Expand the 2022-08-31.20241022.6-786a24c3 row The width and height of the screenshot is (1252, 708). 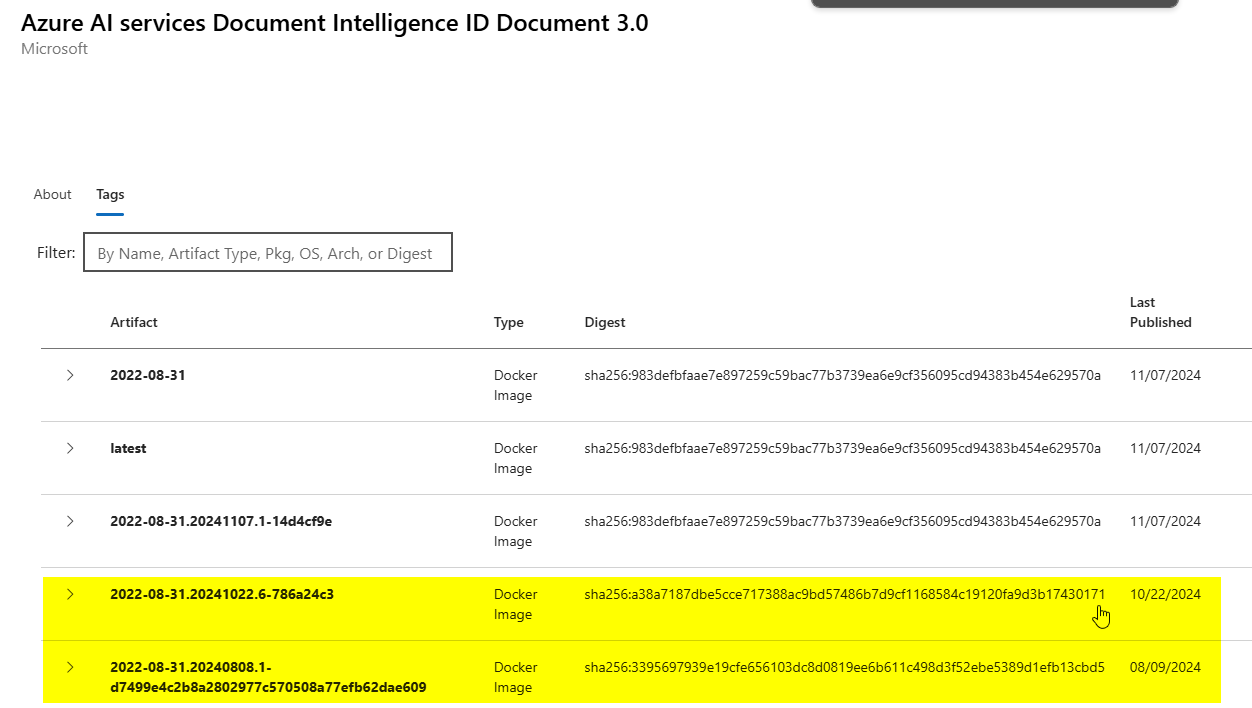pyautogui.click(x=70, y=594)
